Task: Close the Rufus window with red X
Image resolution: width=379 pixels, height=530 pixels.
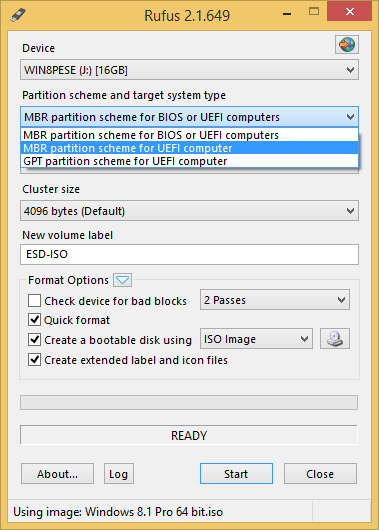Action: pyautogui.click(x=350, y=12)
